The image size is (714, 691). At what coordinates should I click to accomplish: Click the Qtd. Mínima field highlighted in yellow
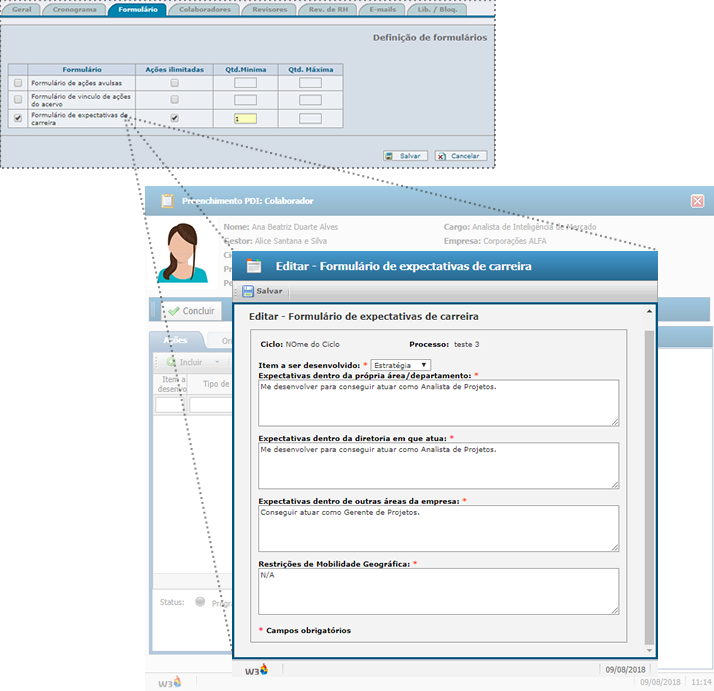pos(245,118)
